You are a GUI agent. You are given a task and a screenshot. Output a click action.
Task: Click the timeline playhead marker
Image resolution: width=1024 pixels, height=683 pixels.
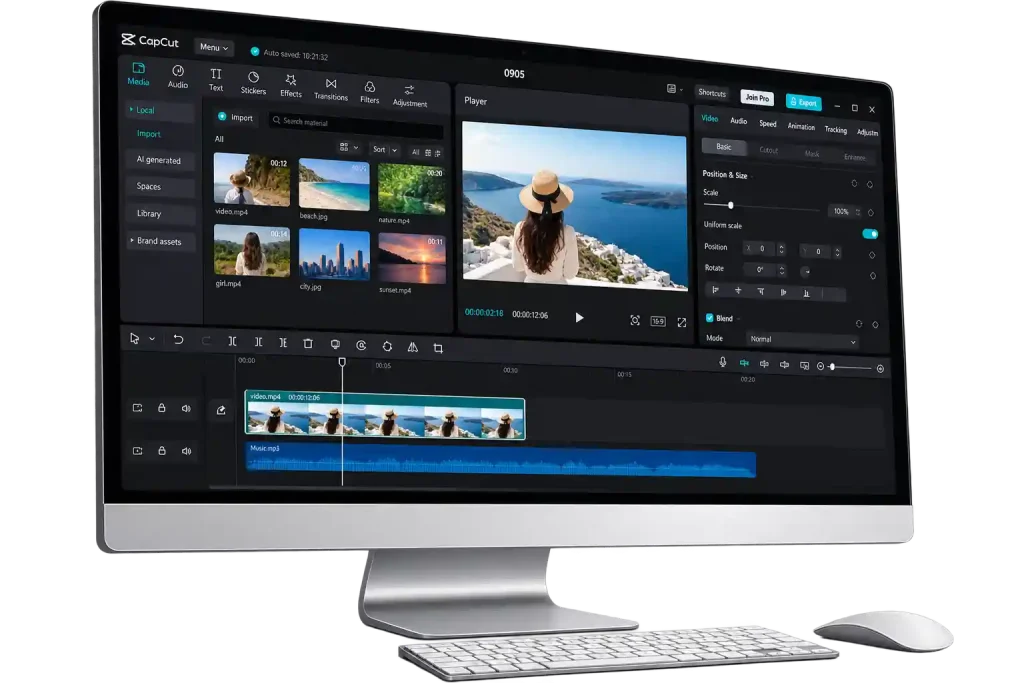(342, 362)
